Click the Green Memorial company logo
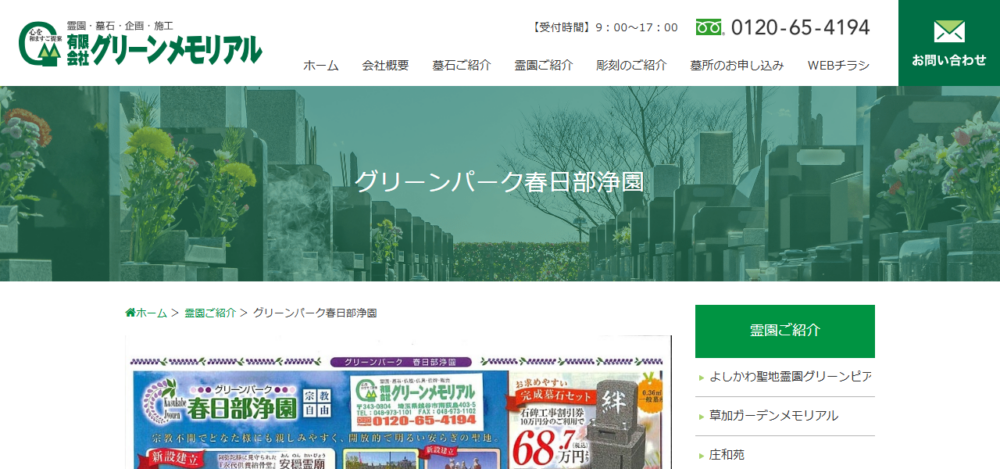 (140, 43)
